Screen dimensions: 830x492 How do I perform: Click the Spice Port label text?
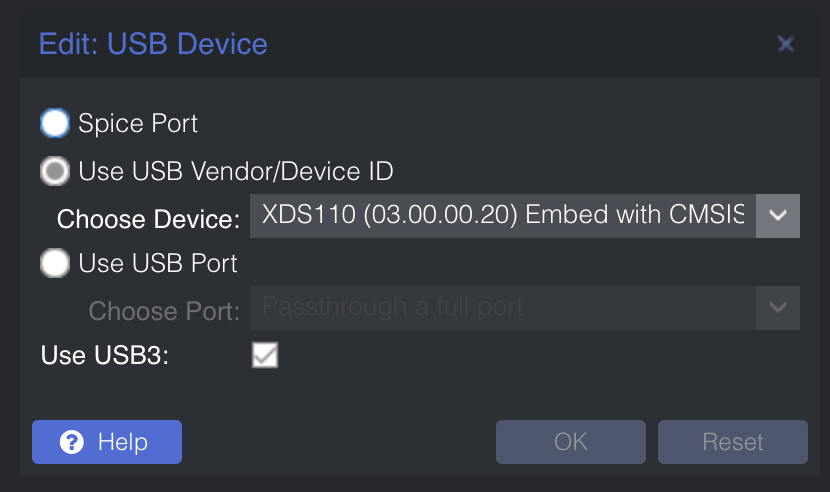click(x=138, y=123)
